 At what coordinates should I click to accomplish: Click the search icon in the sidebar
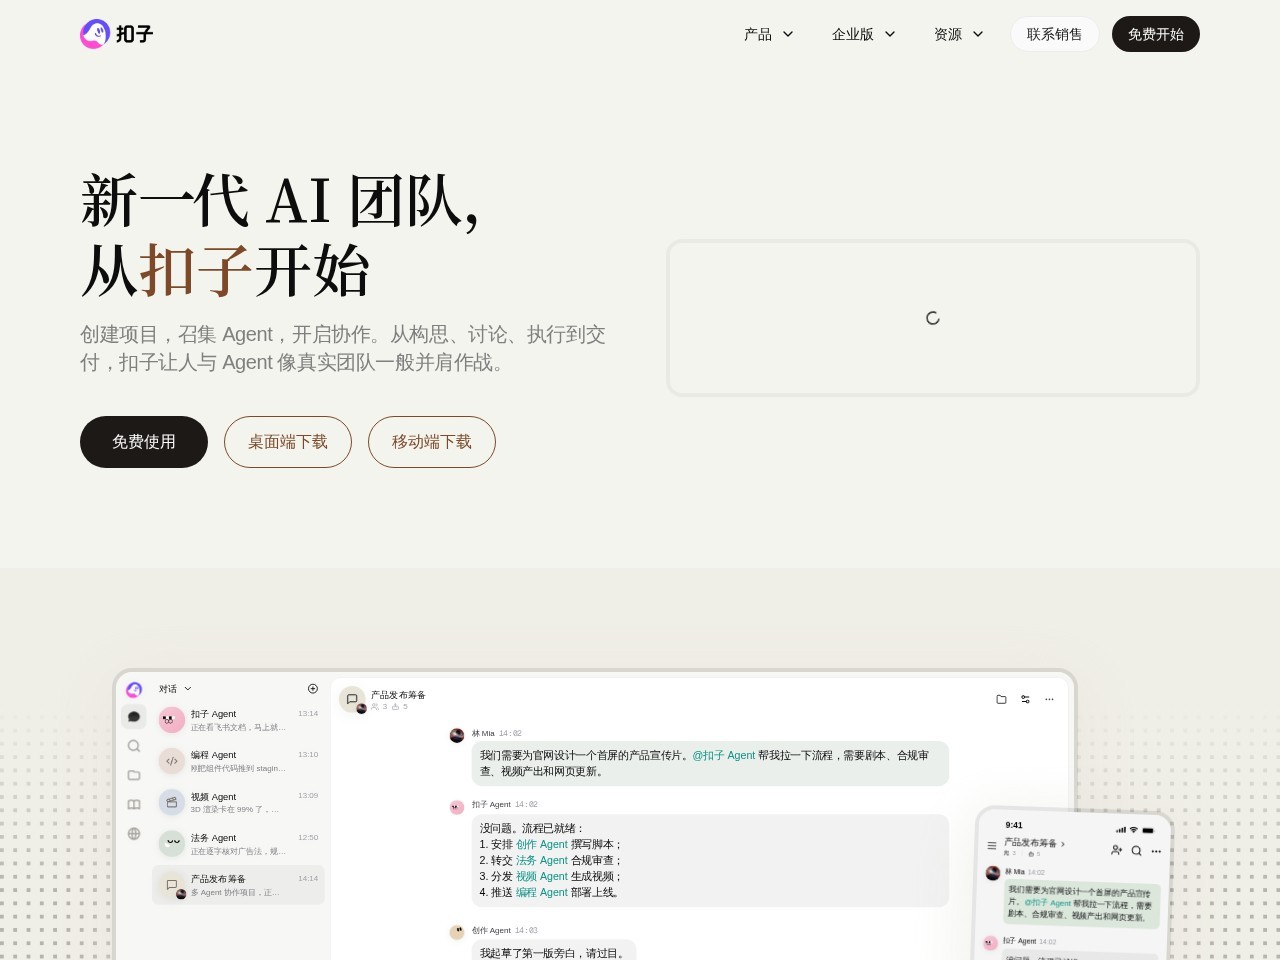click(134, 746)
